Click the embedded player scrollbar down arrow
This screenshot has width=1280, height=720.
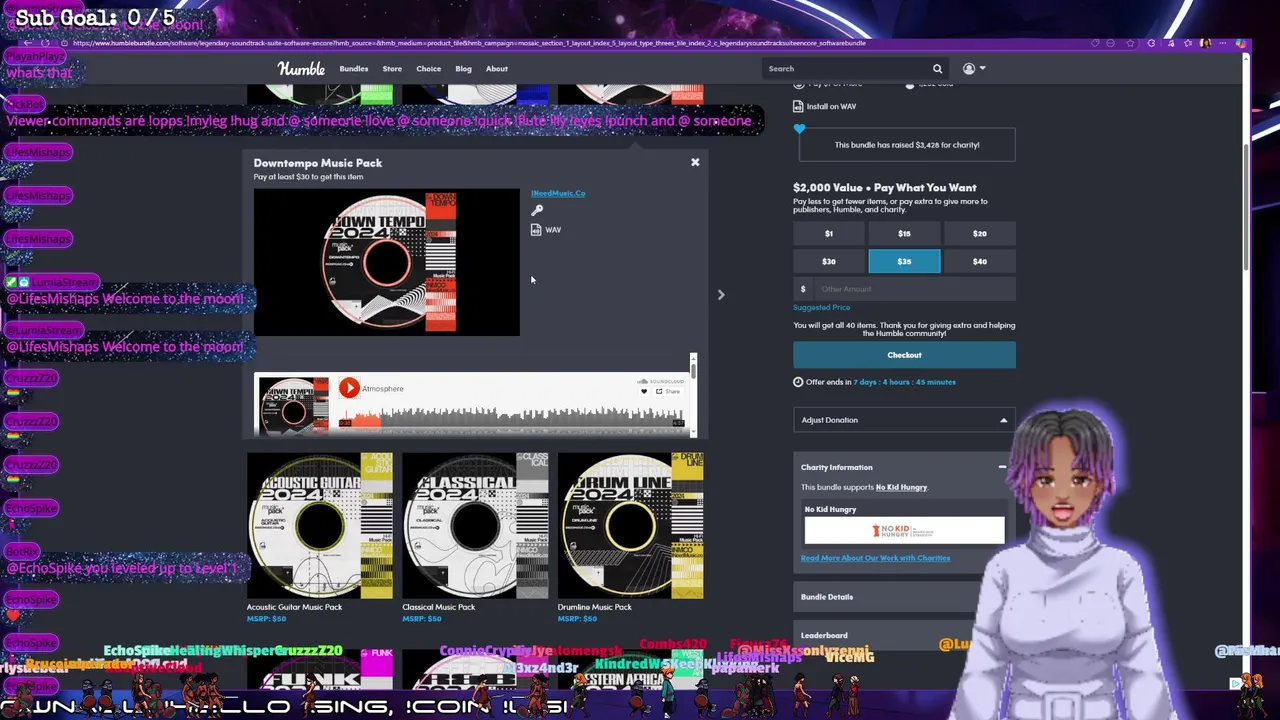(x=692, y=432)
